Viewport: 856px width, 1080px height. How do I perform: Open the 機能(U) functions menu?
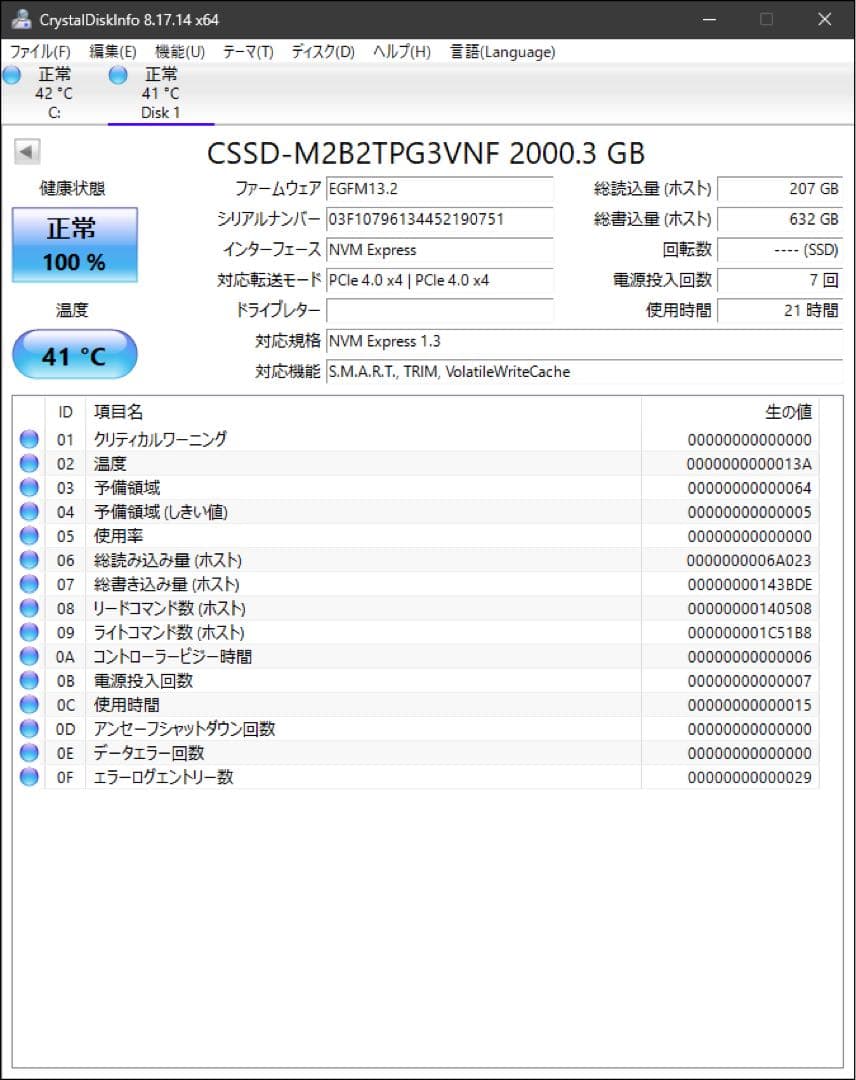click(x=180, y=52)
